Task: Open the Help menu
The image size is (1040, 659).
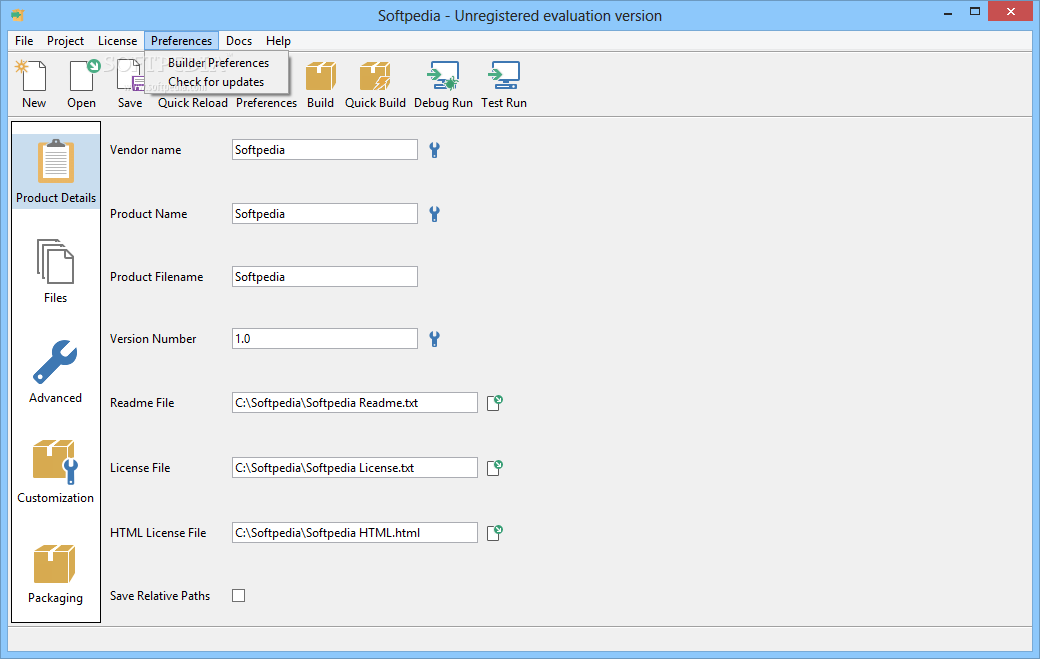Action: (279, 41)
